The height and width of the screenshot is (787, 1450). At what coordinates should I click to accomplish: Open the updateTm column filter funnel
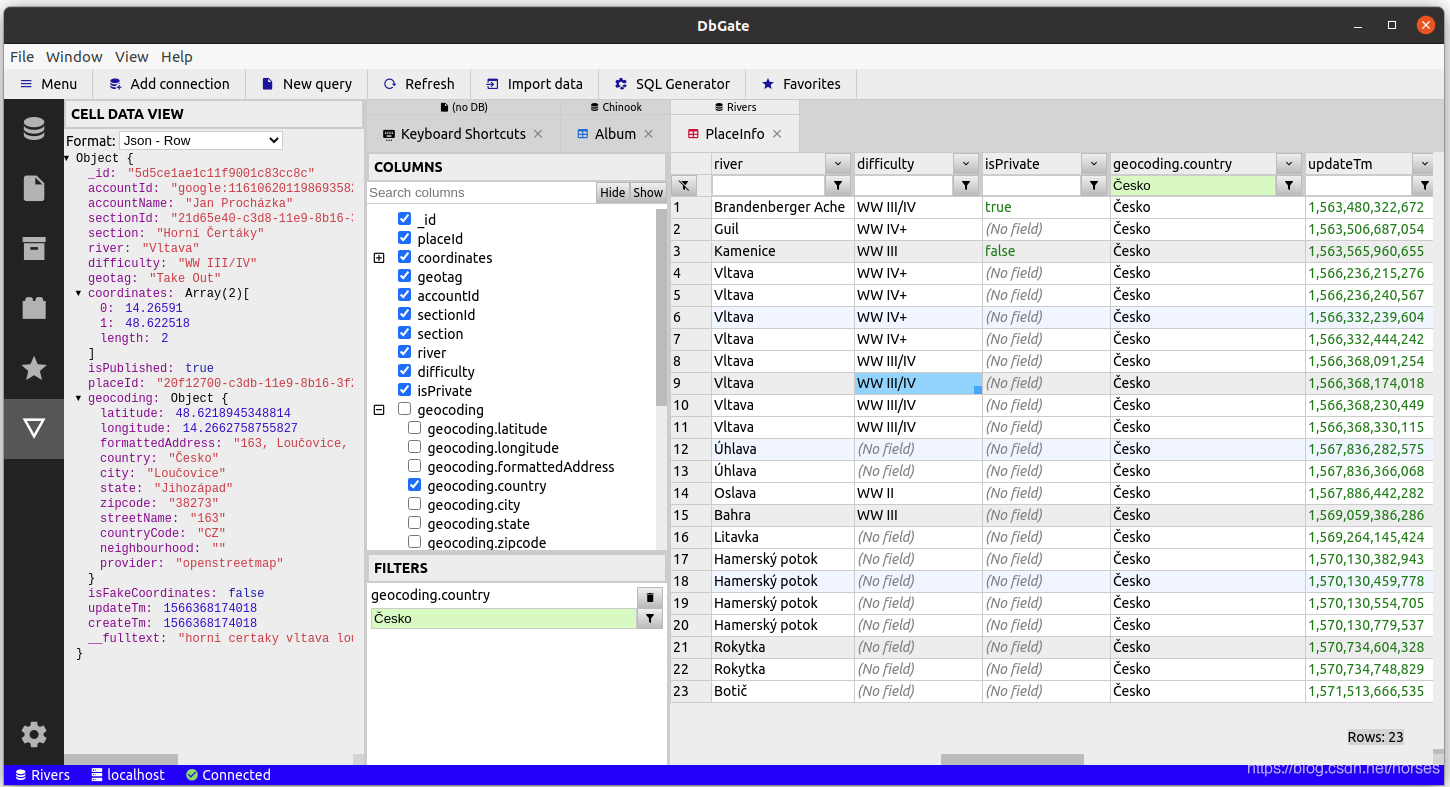point(1424,185)
